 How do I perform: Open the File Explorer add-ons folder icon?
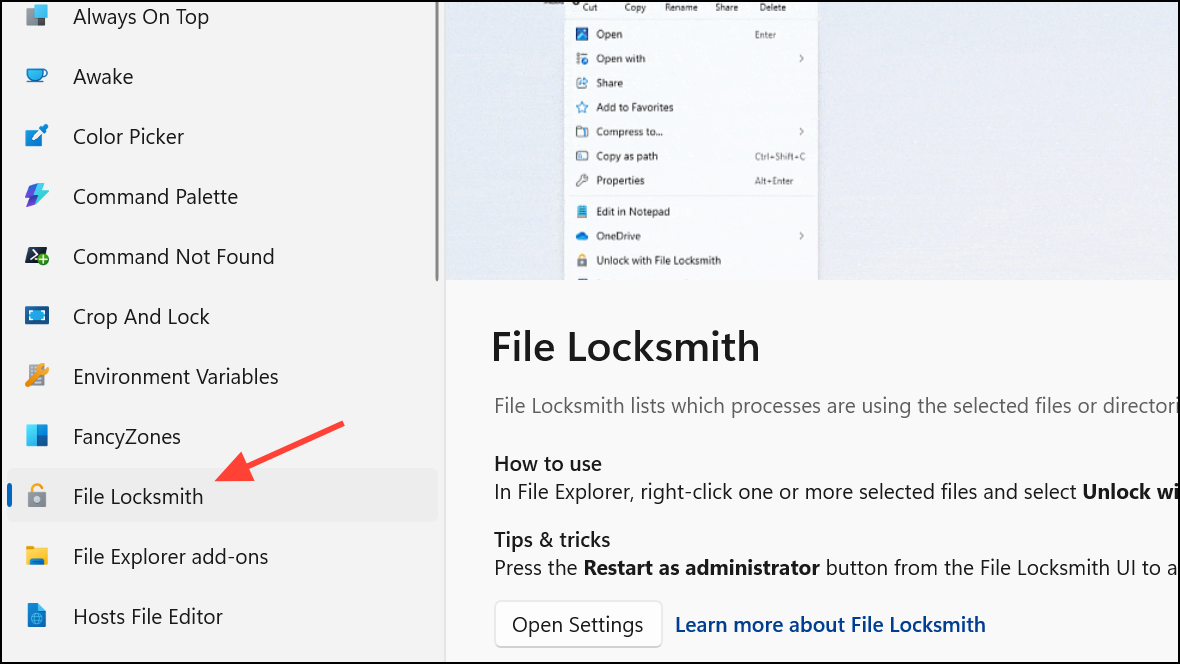coord(37,556)
